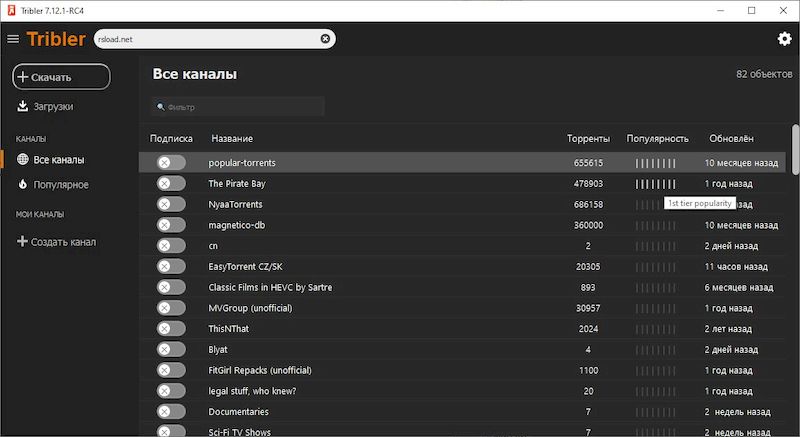Click torrent count 478903
The image size is (800, 437).
[588, 184]
